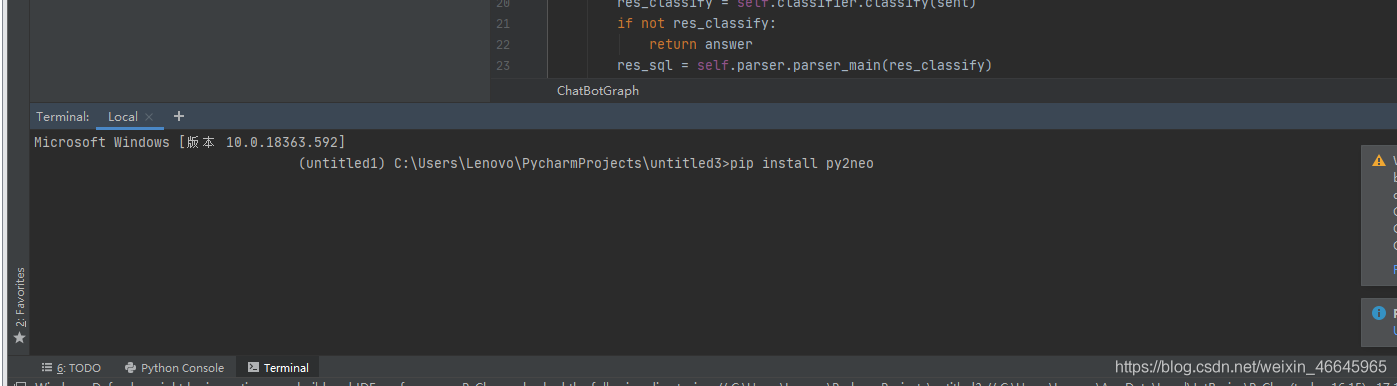The width and height of the screenshot is (1397, 386).
Task: Open the 6: TODO tool window
Action: [71, 368]
